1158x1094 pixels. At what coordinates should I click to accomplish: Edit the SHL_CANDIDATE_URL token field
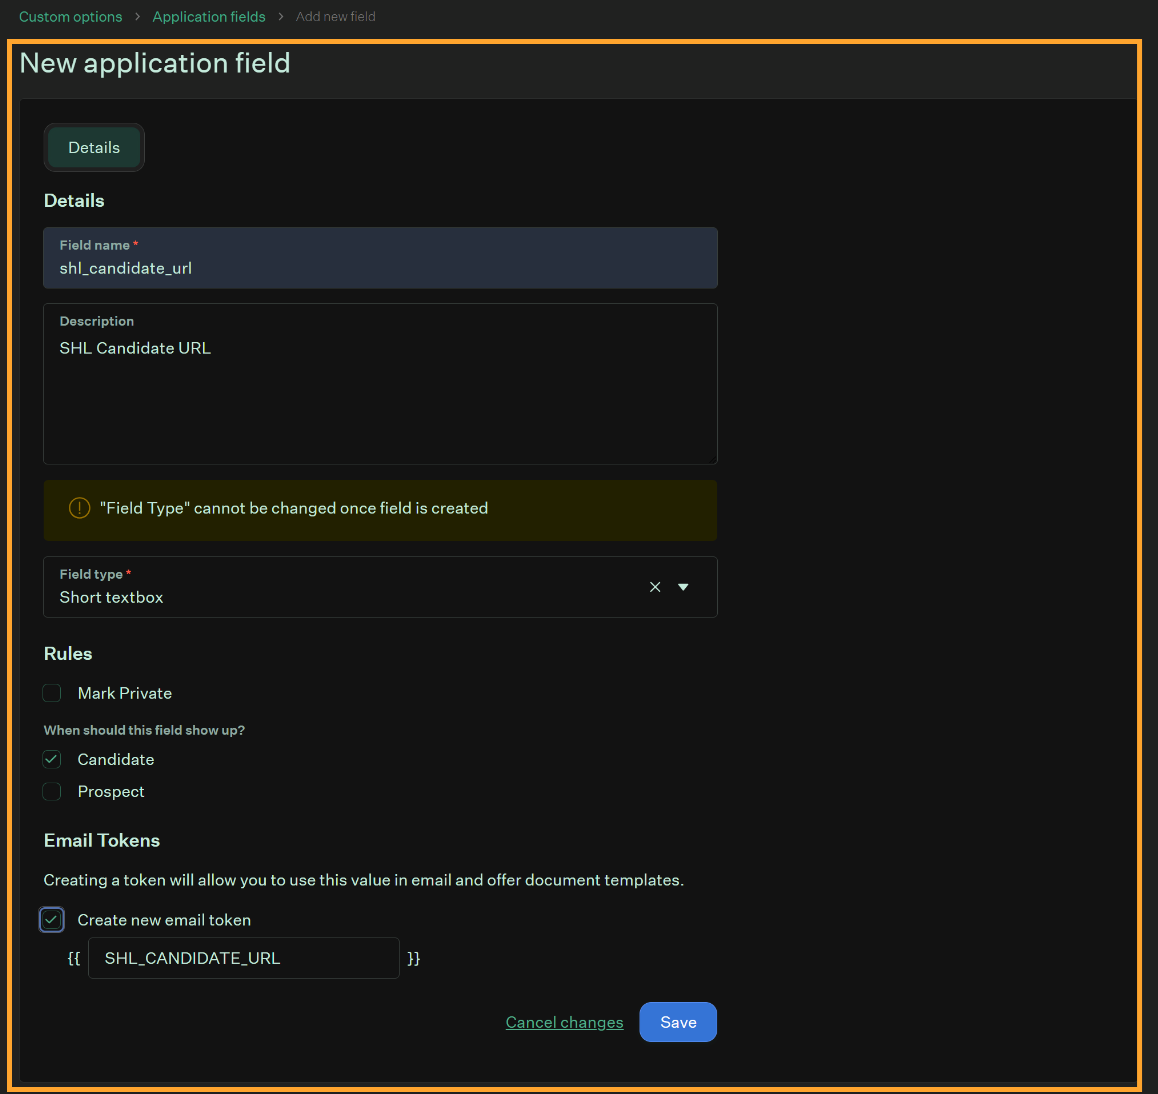(x=244, y=958)
